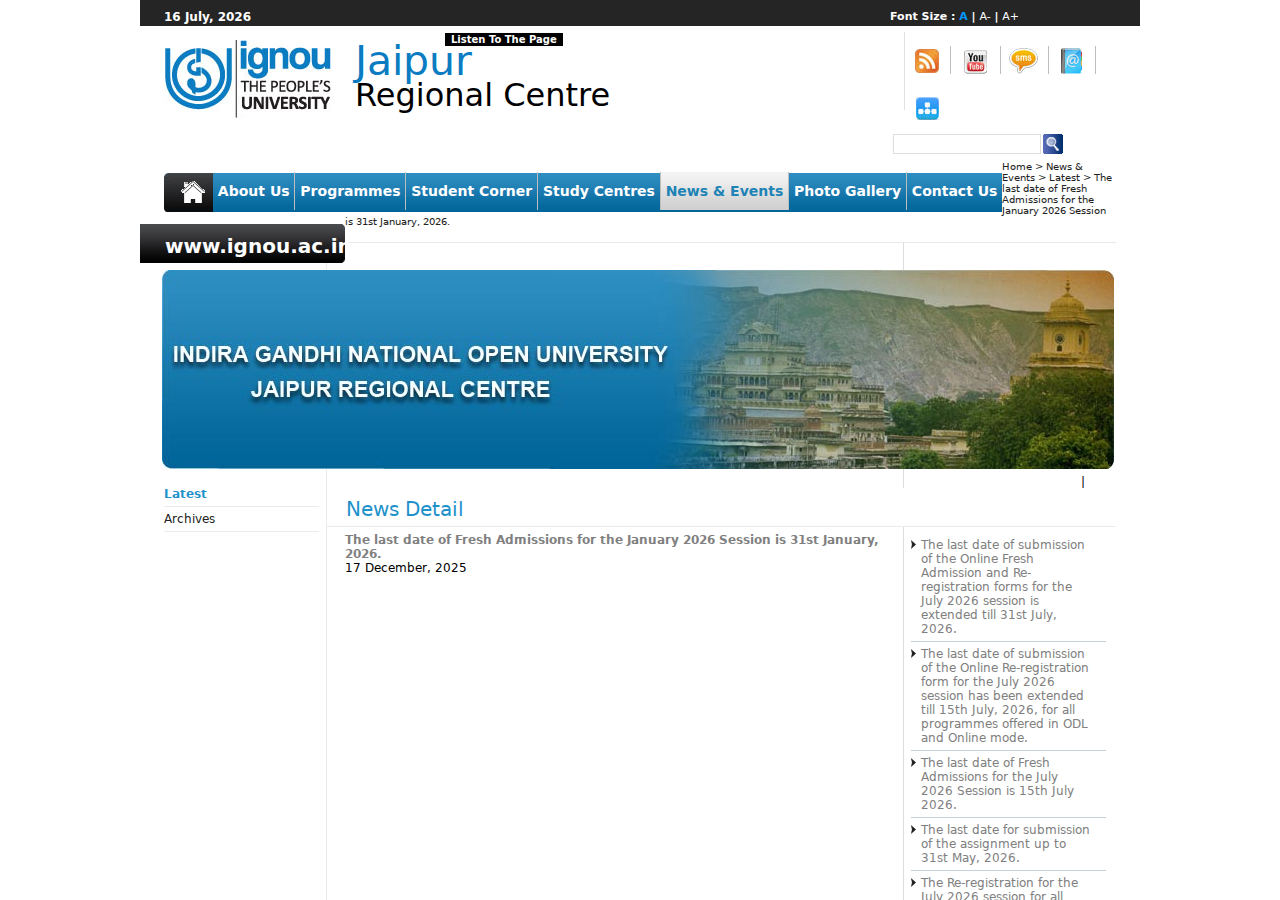
Task: Select Latest in the left sidebar
Action: (185, 494)
